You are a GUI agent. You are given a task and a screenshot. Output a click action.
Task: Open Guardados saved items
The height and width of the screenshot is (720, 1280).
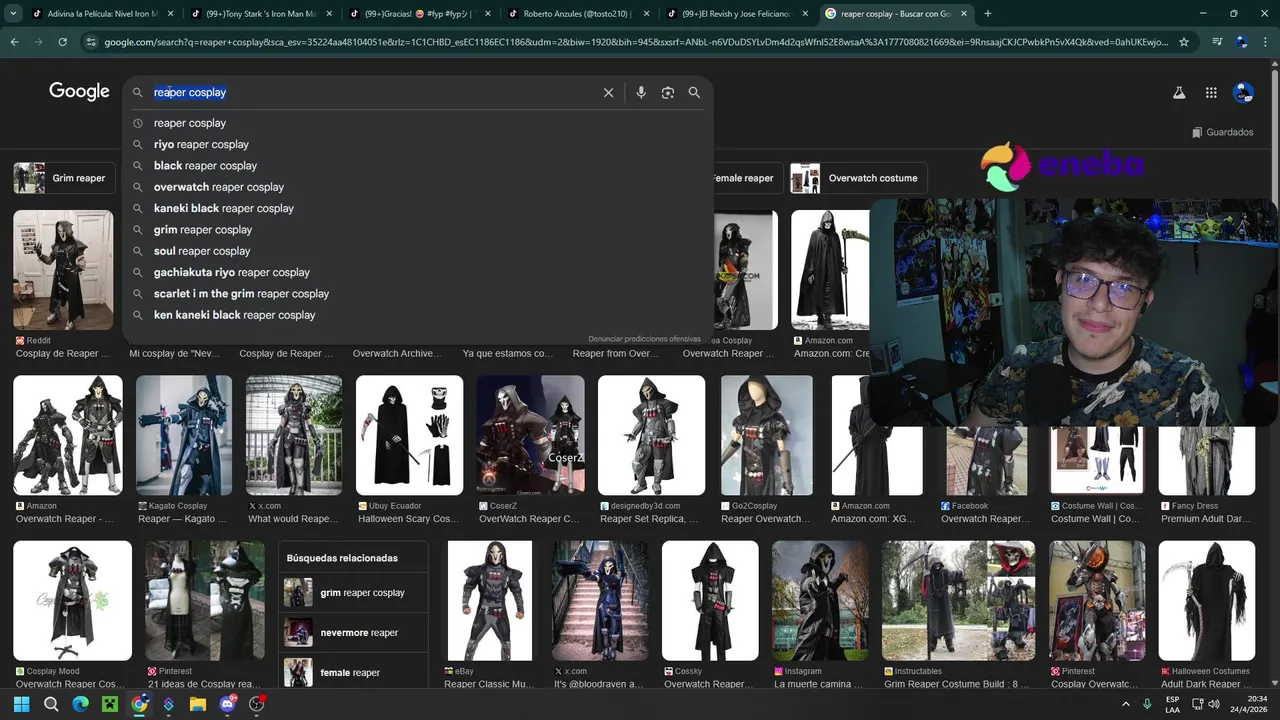(x=1223, y=132)
